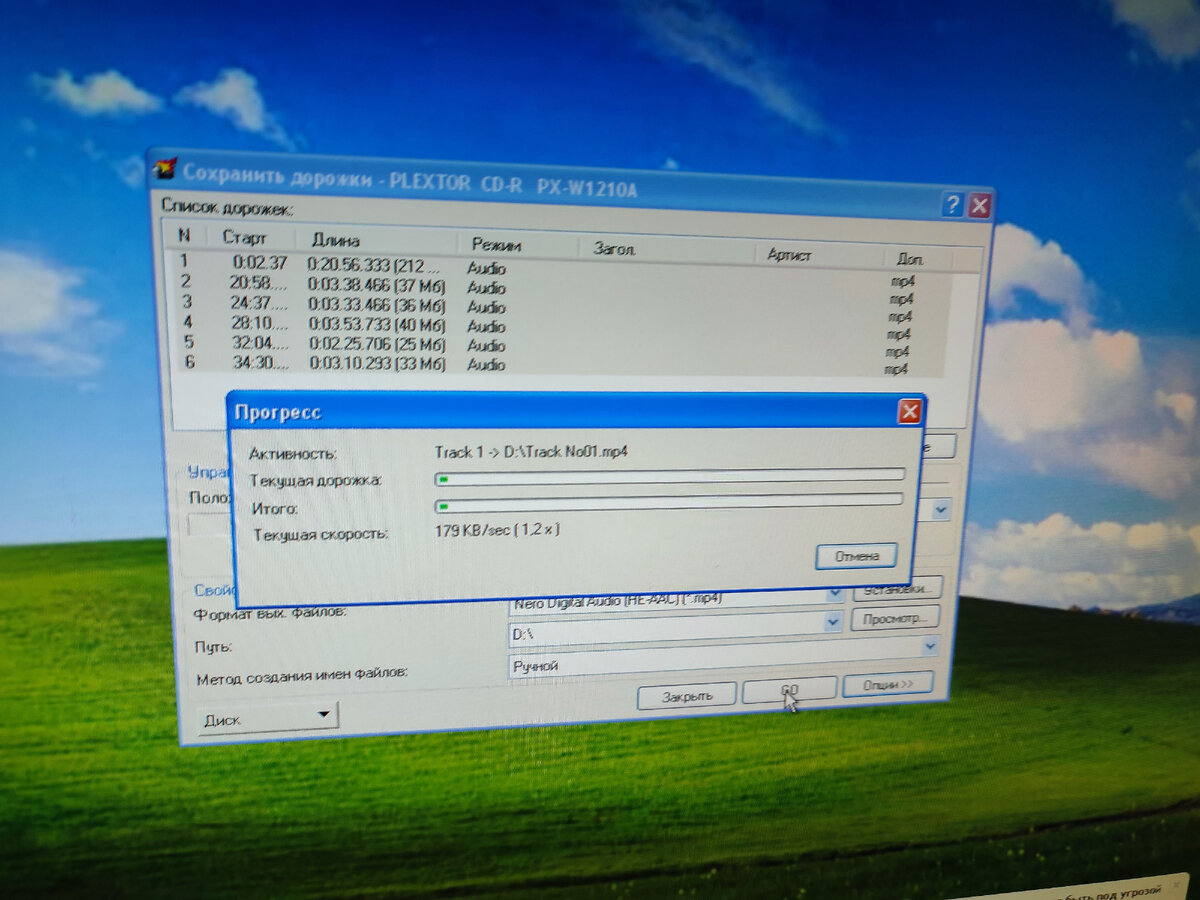Click the Артист column header

pos(789,255)
